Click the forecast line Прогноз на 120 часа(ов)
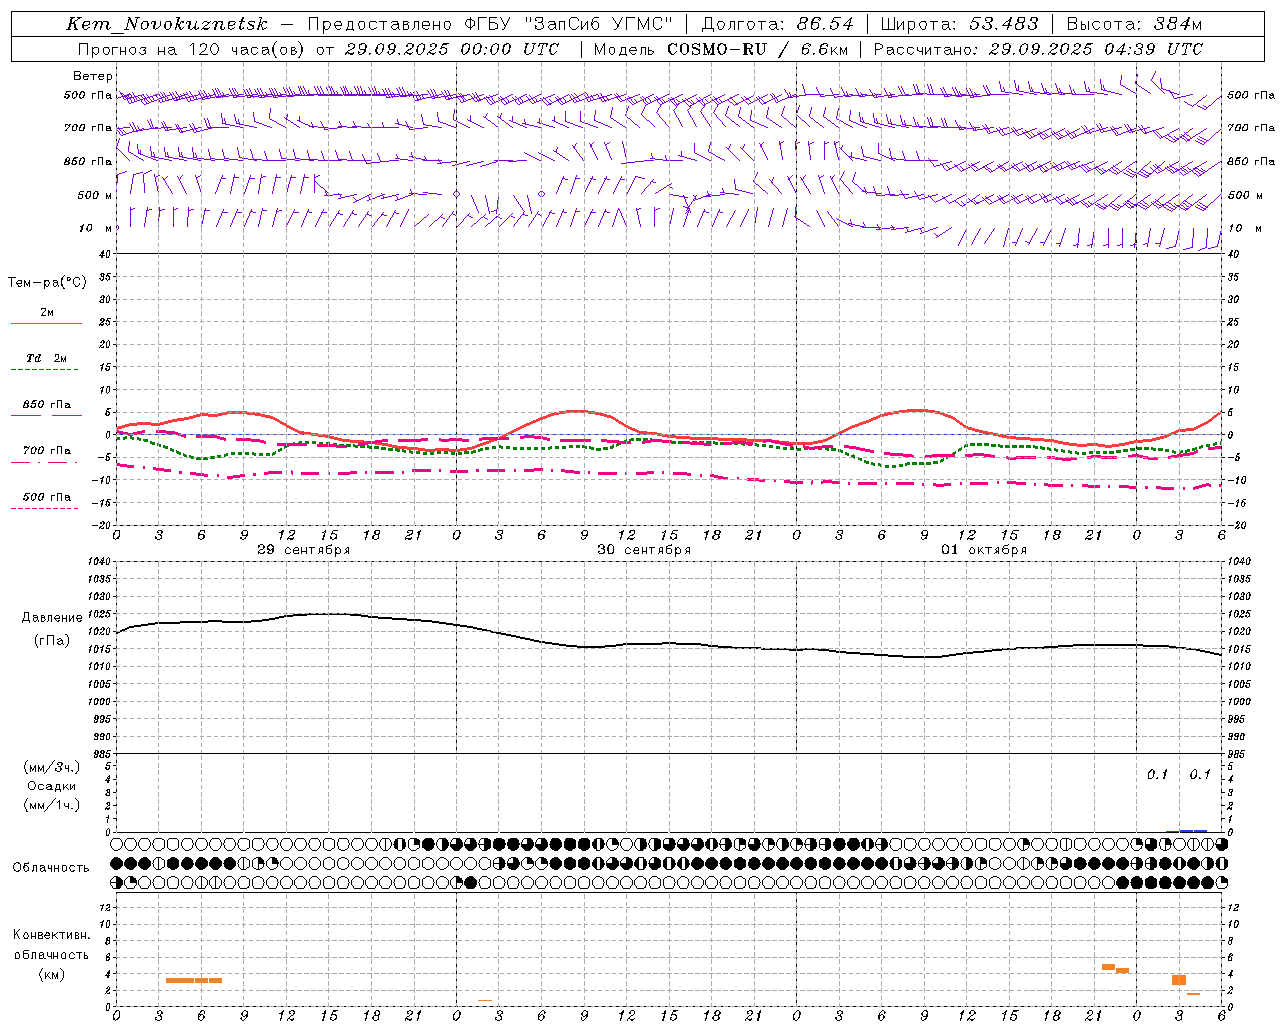The image size is (1280, 1024). tap(191, 49)
